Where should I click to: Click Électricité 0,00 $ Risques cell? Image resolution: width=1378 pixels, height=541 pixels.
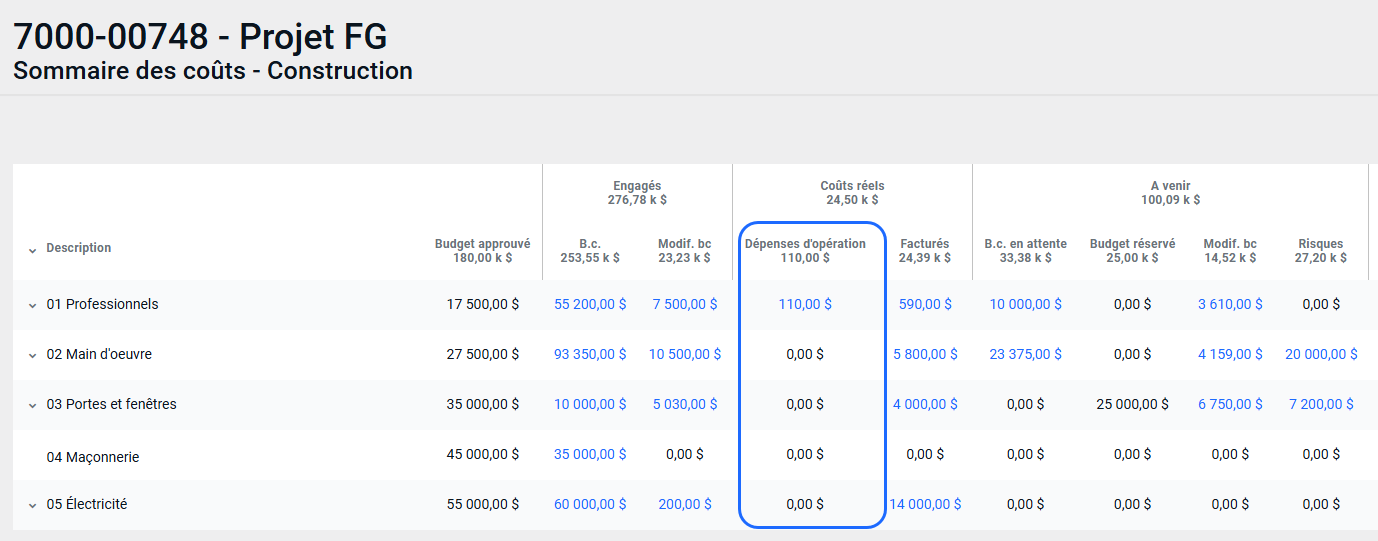coord(1321,504)
